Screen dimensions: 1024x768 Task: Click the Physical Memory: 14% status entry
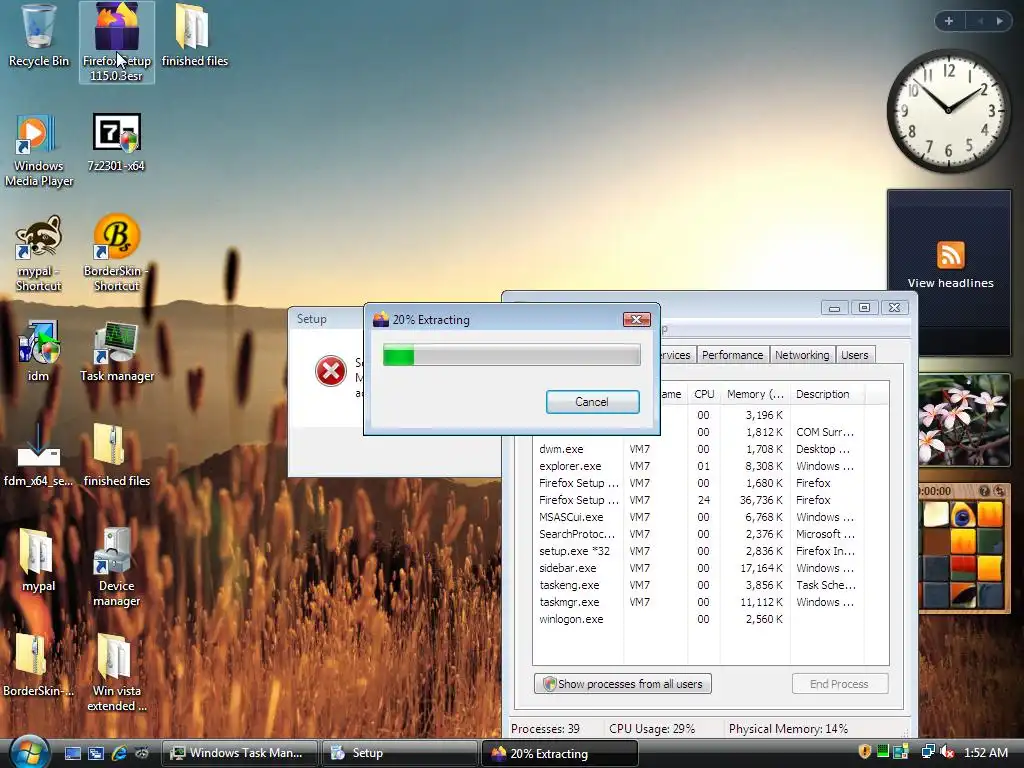(x=788, y=729)
